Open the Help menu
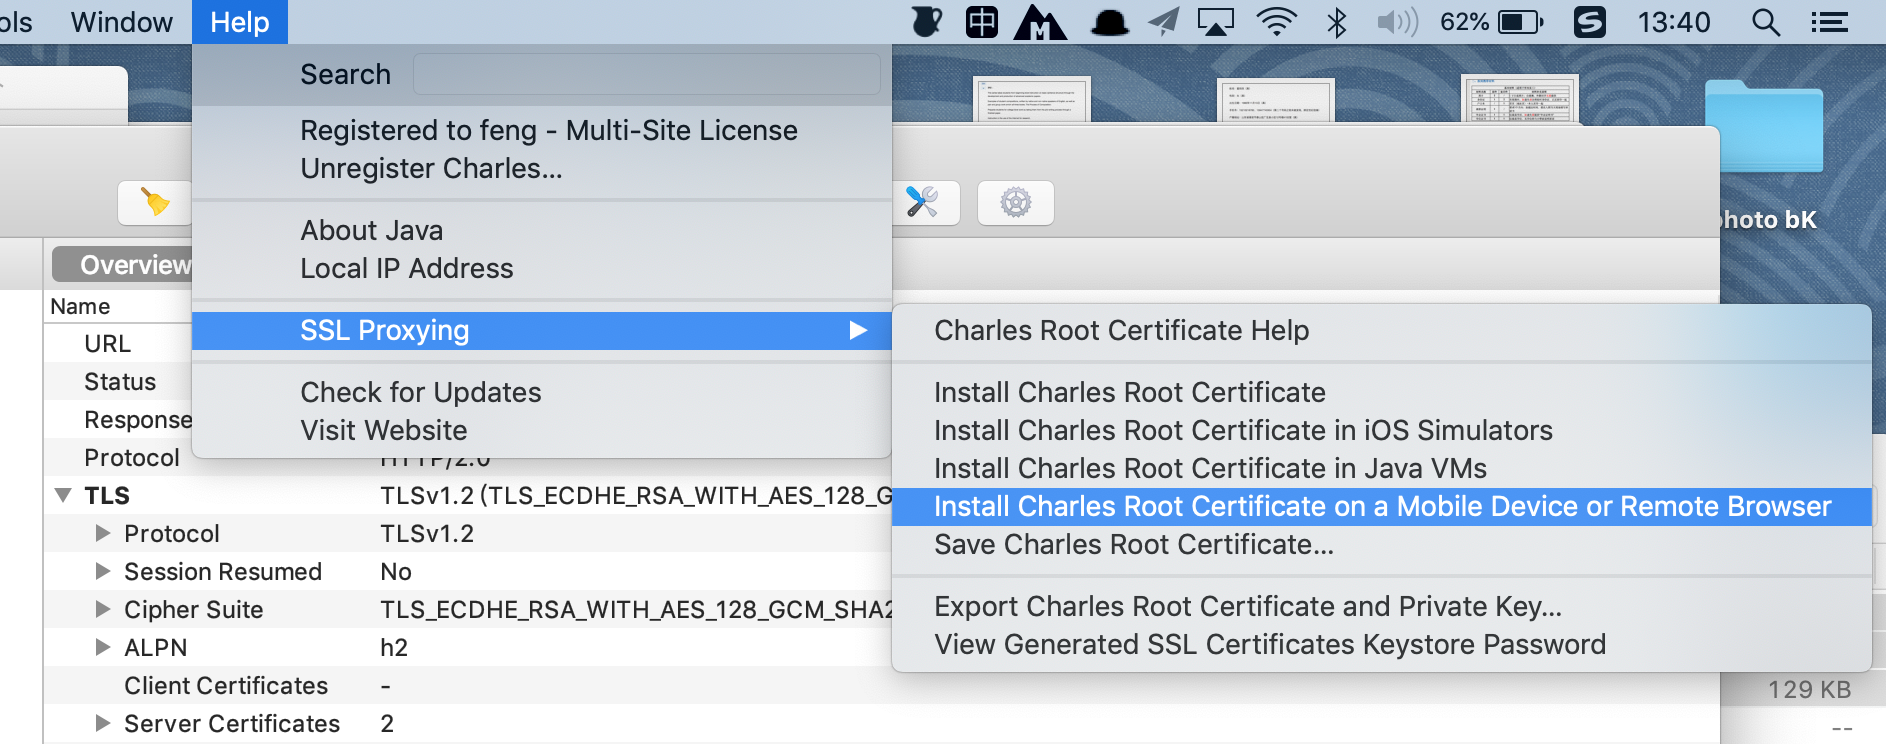Screen dimensions: 1886x744 (240, 22)
